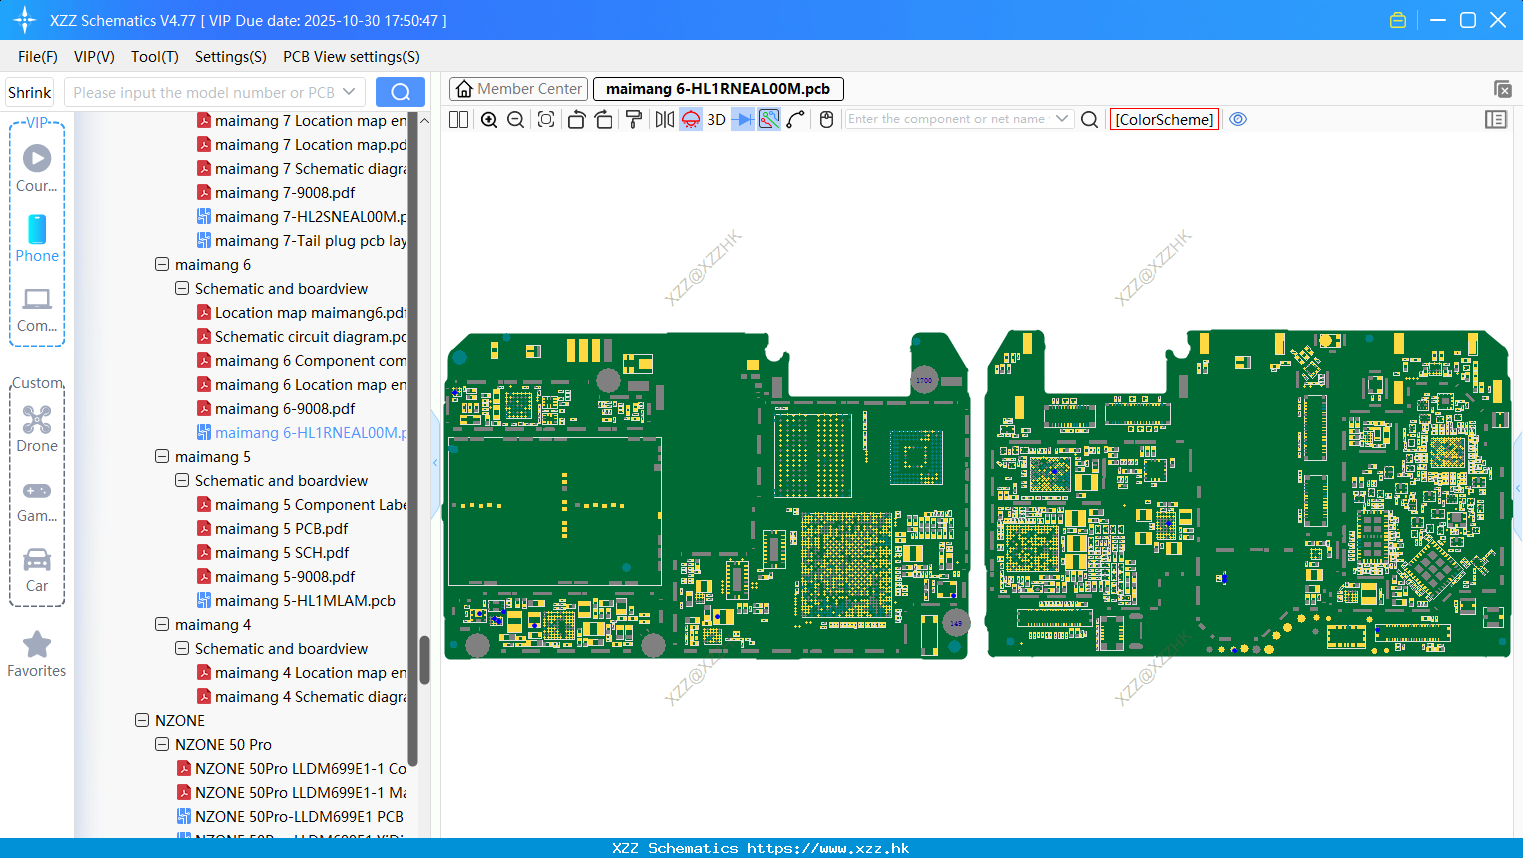This screenshot has width=1523, height=858.
Task: Open the right side panel layout icon
Action: tap(1496, 119)
